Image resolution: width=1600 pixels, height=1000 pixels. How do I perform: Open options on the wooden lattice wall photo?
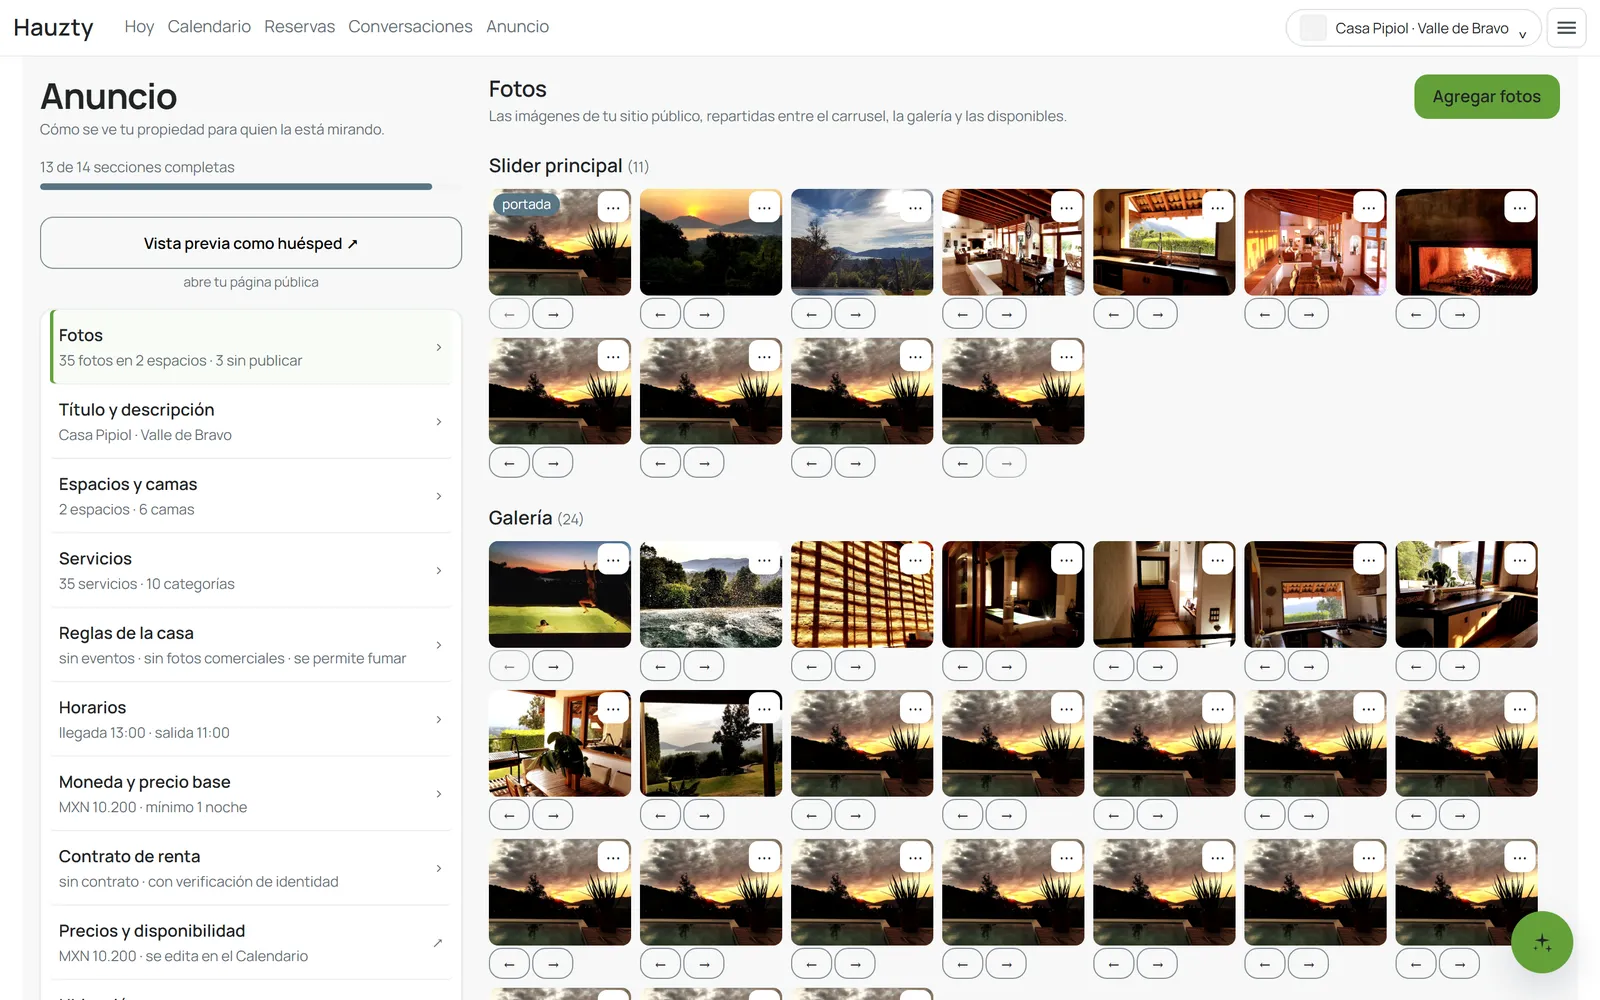pyautogui.click(x=915, y=559)
